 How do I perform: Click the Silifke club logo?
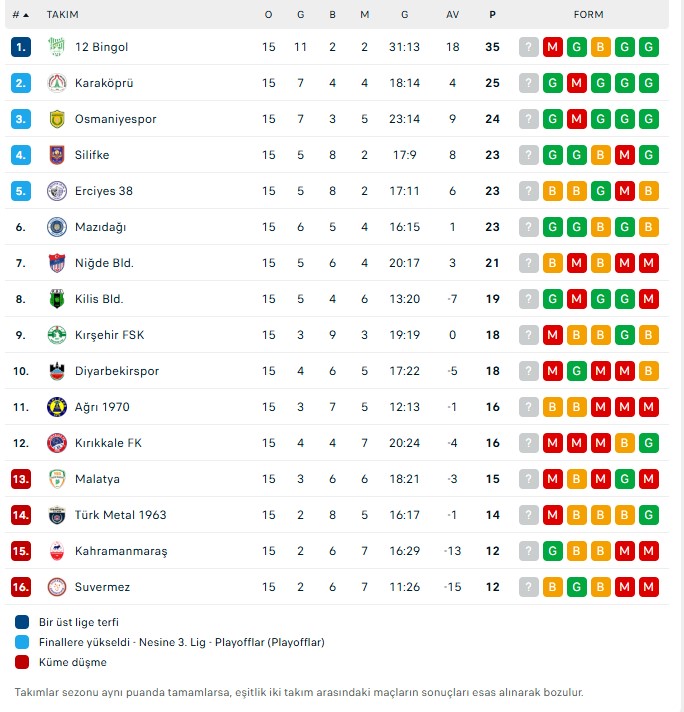56,155
